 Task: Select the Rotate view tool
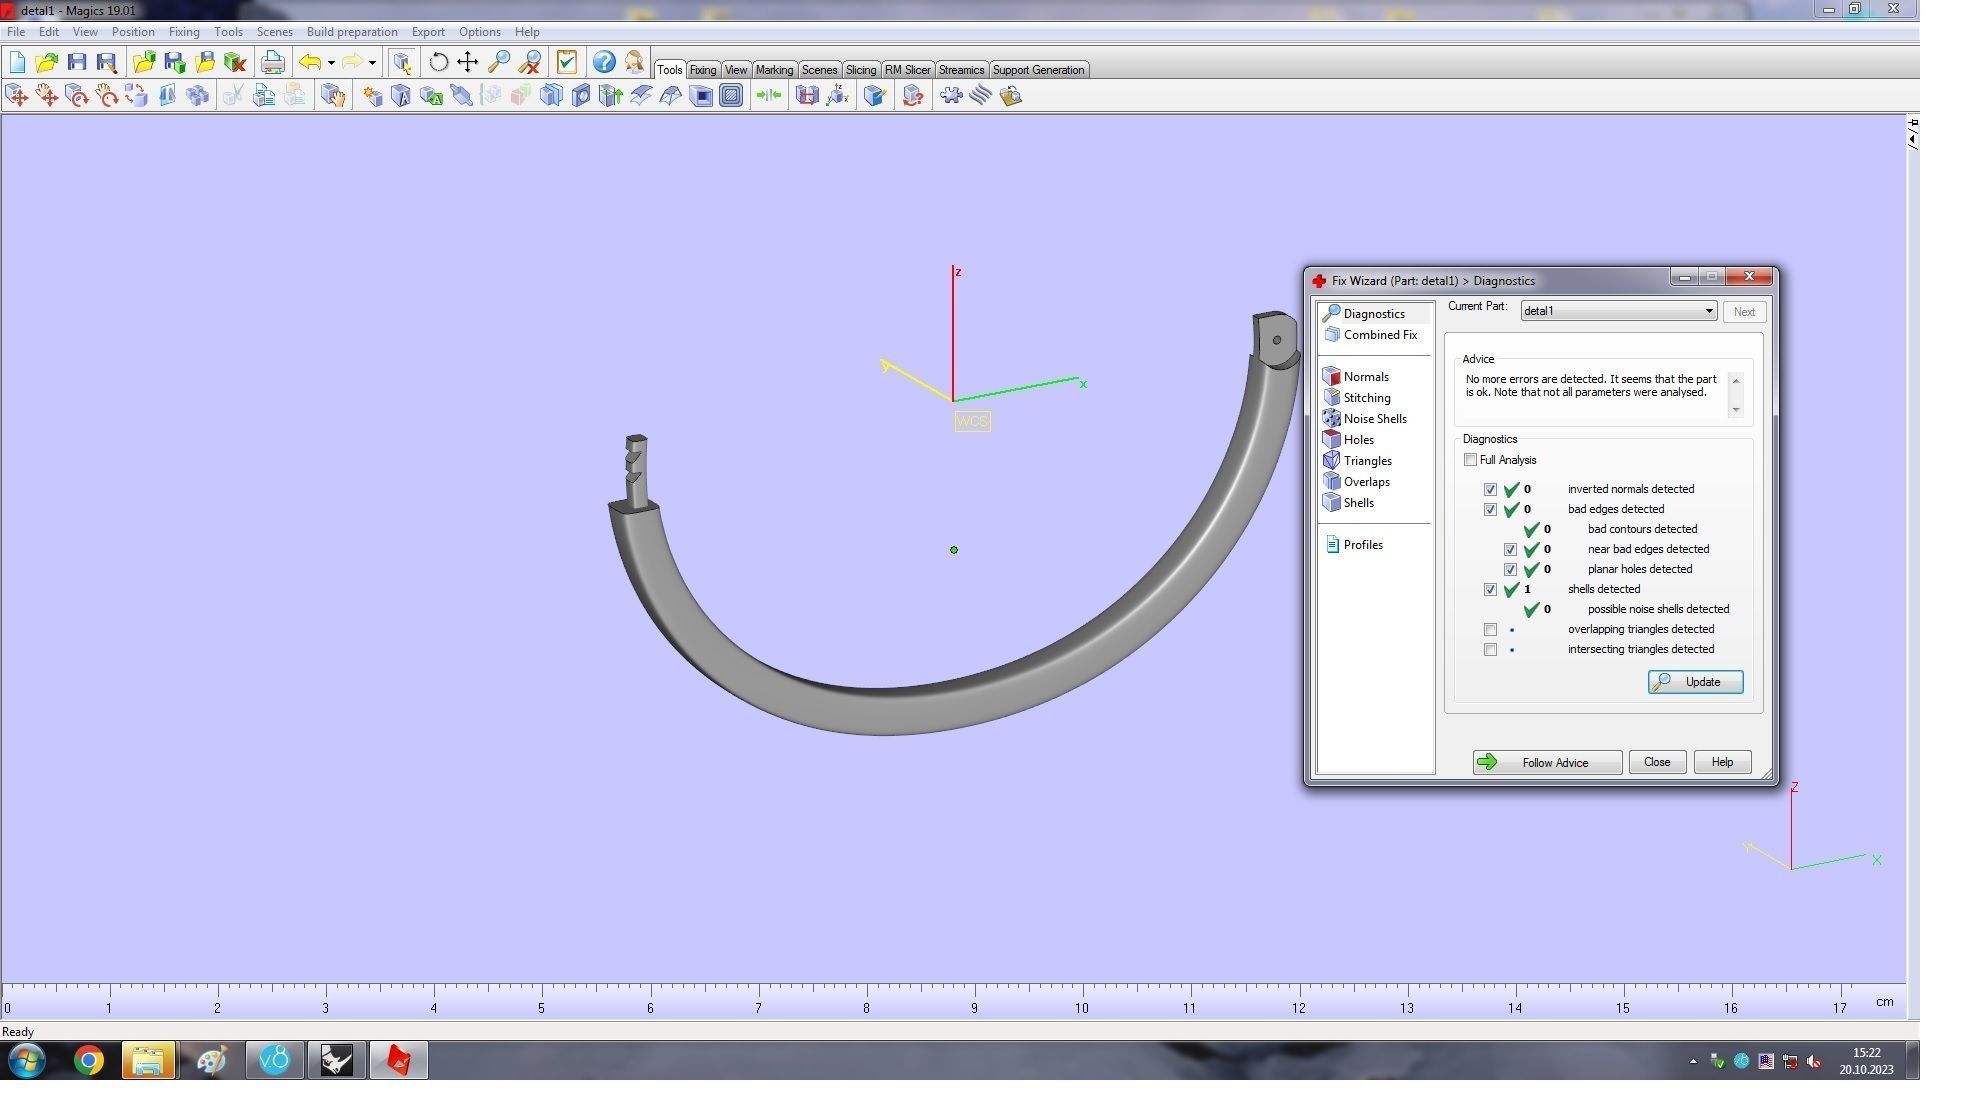[x=438, y=62]
